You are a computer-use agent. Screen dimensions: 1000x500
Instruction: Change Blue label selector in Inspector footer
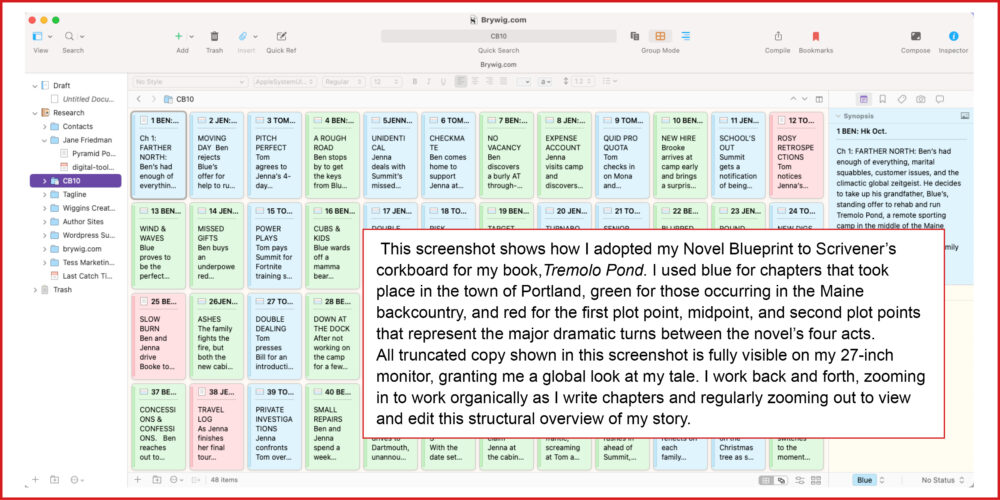pyautogui.click(x=869, y=480)
